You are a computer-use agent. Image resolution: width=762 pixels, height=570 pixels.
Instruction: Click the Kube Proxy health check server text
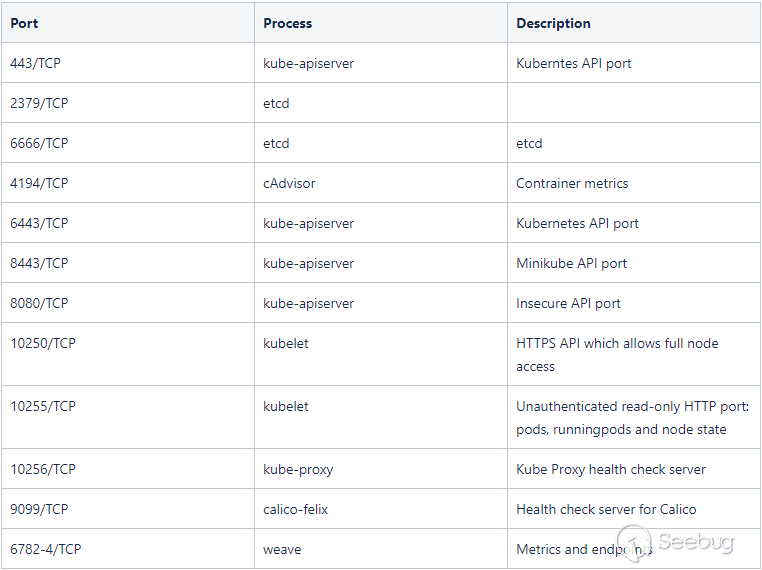[611, 469]
